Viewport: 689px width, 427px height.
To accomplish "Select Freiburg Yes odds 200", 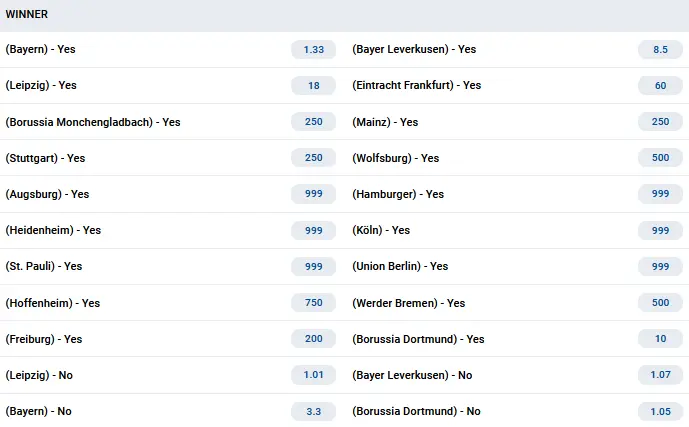I will [313, 339].
